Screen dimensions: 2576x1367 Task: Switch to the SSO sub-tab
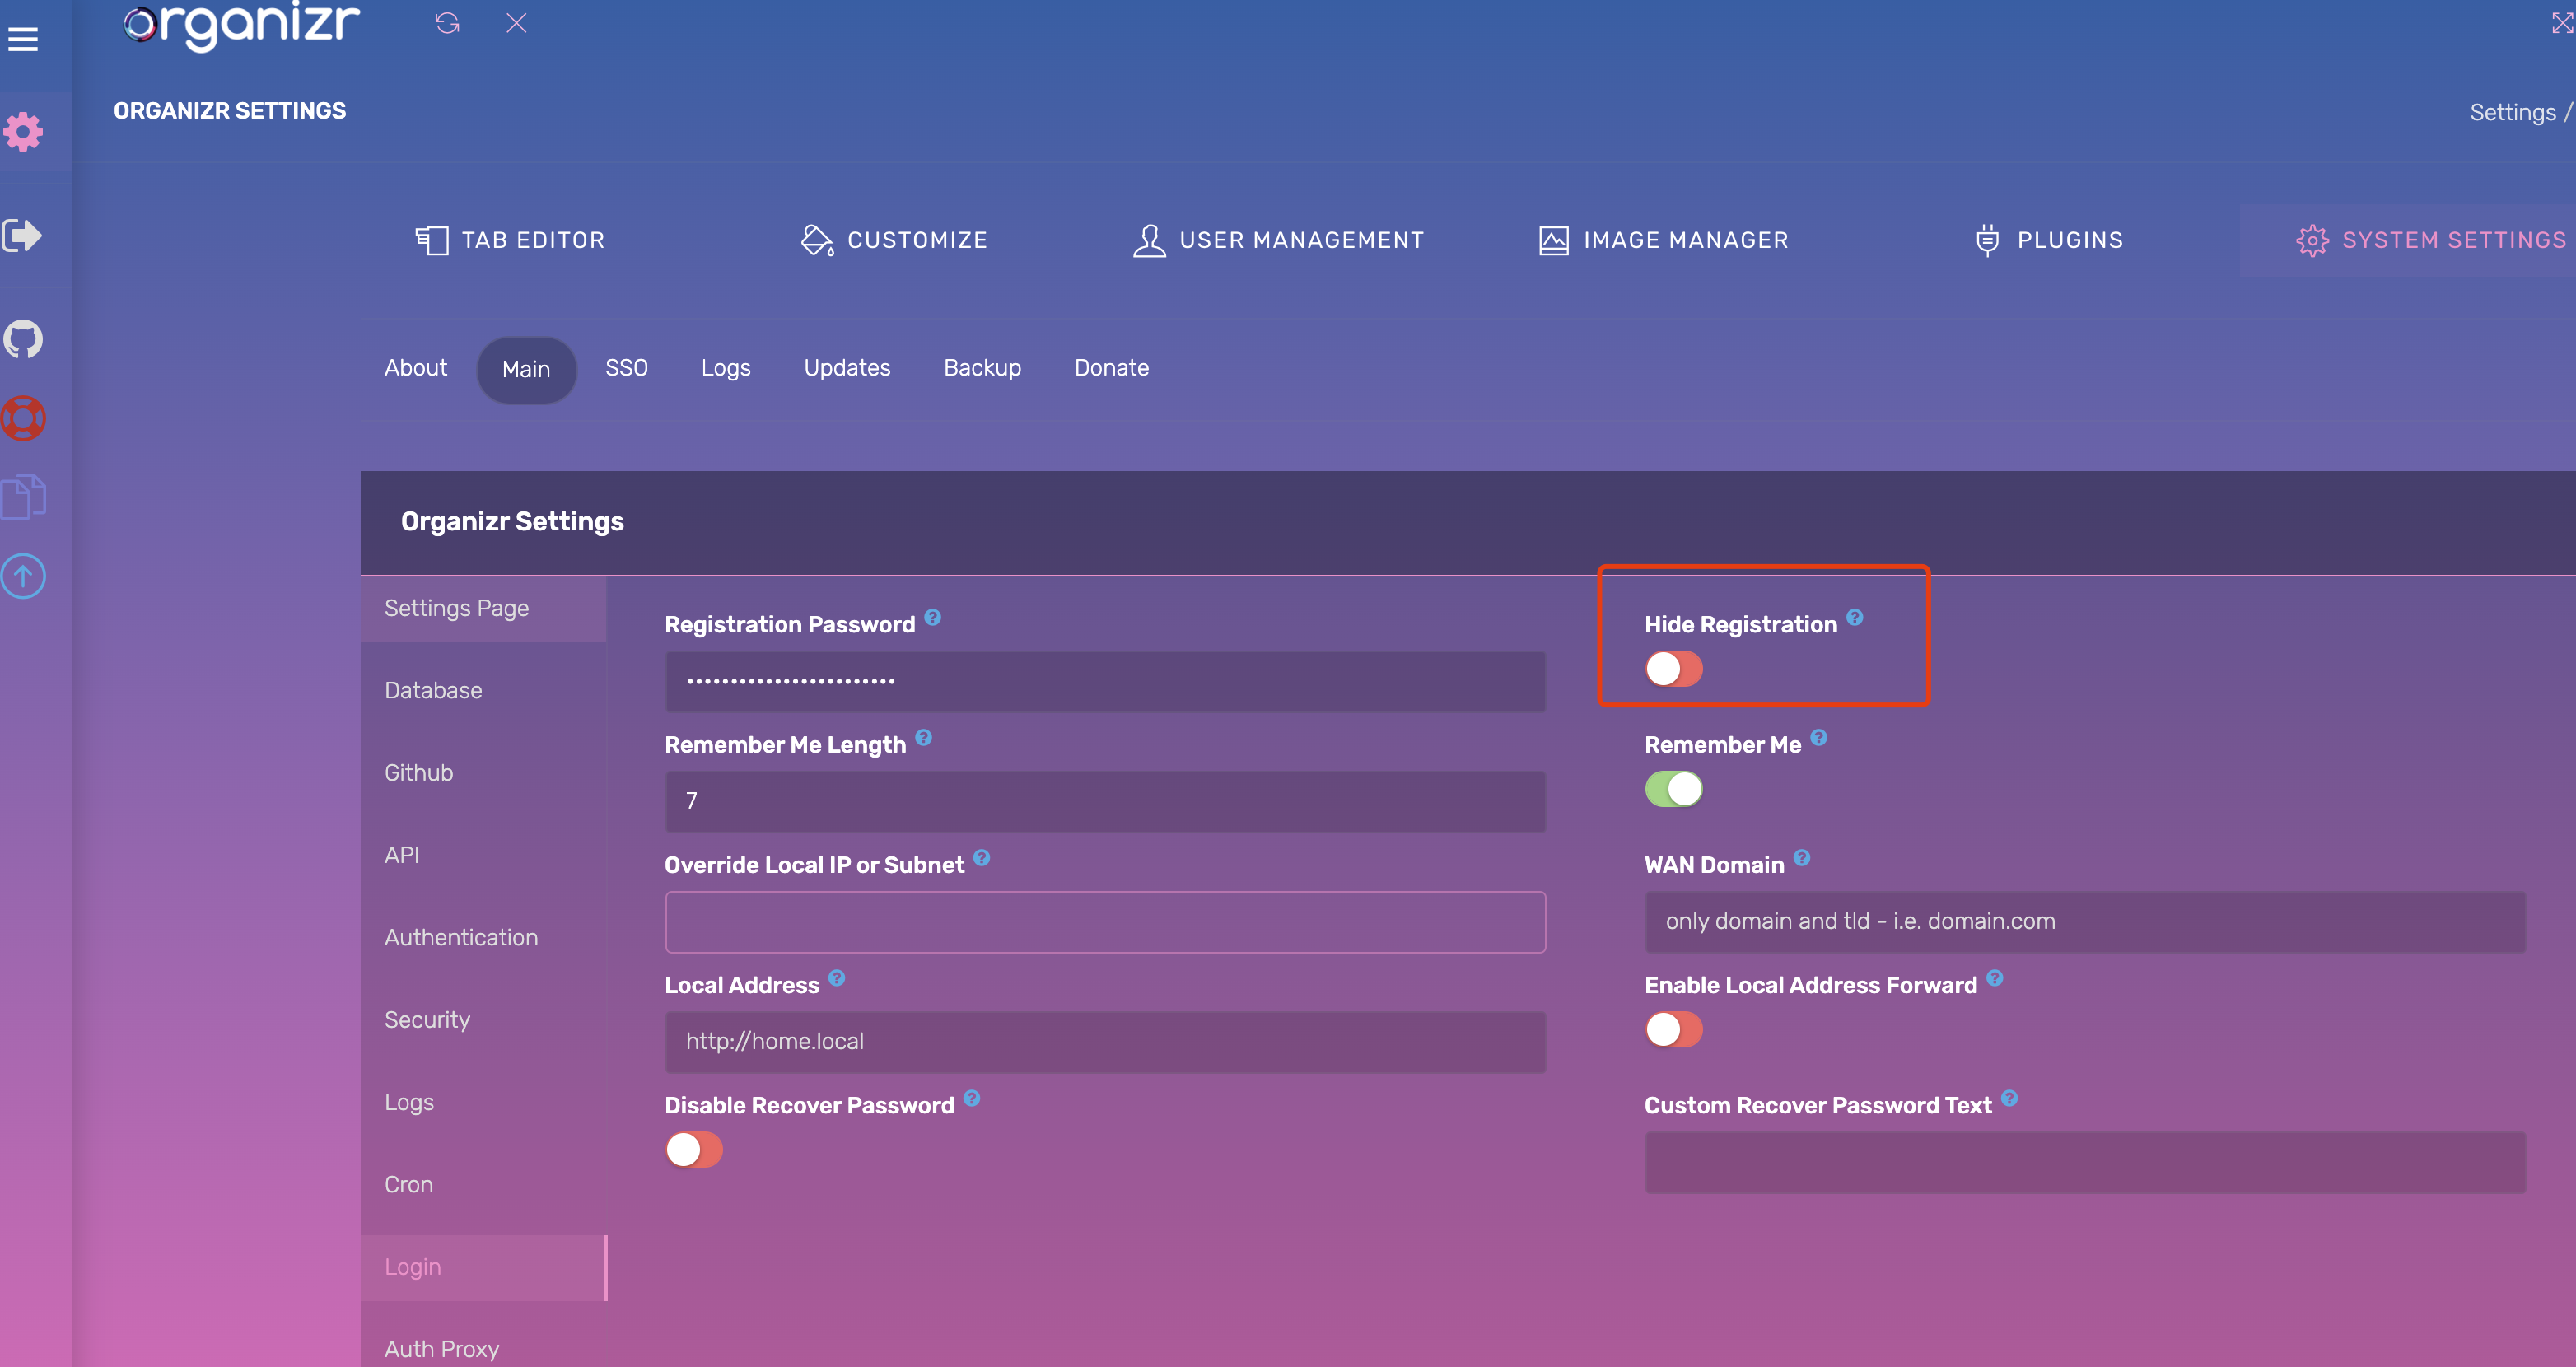click(626, 368)
